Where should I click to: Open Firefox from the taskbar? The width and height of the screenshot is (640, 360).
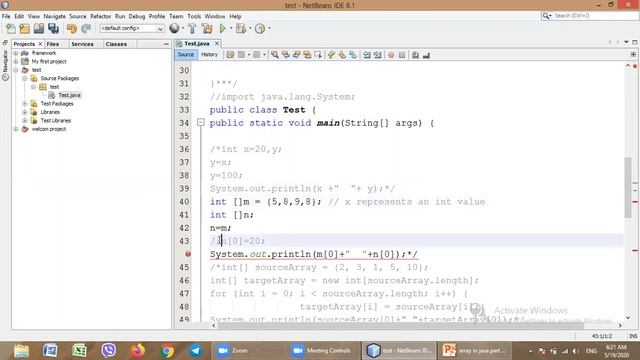[138, 351]
